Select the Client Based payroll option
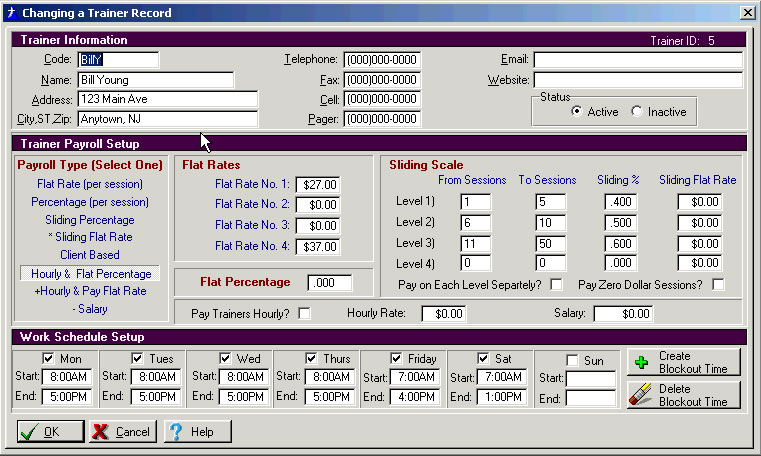Screen dimensions: 761x456 coord(90,255)
